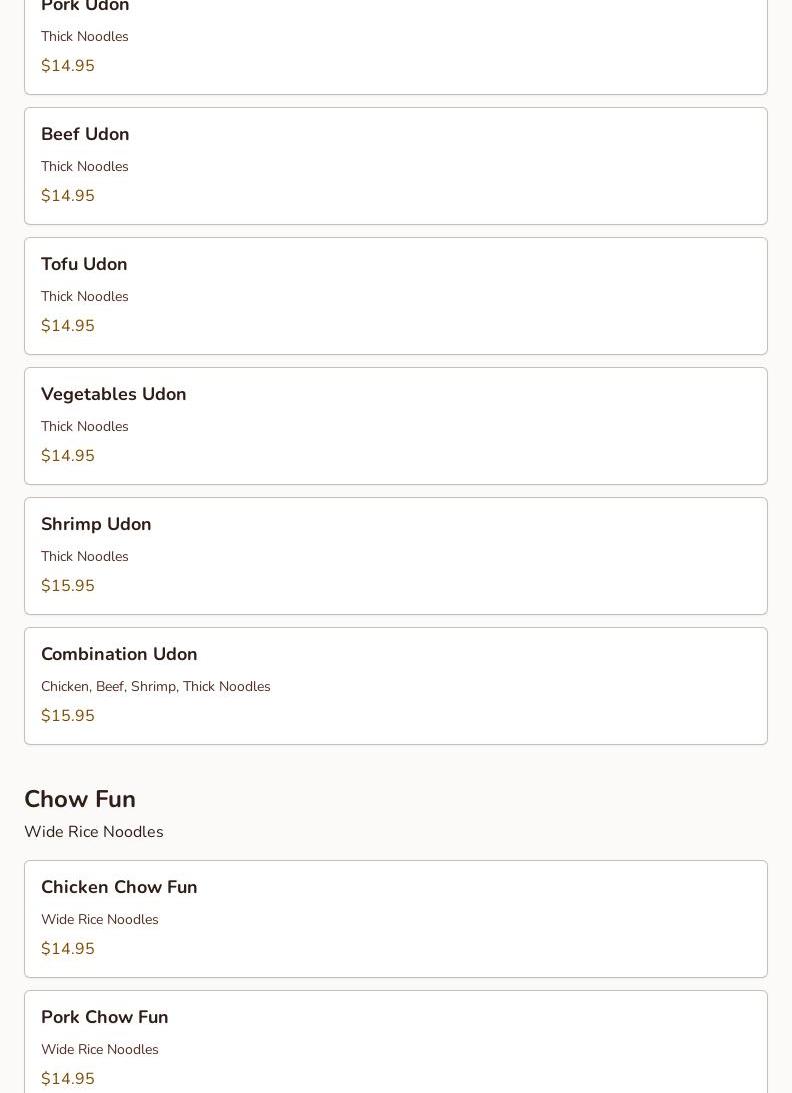
Task: Select the Pork Chow Fun card
Action: [x=396, y=1042]
